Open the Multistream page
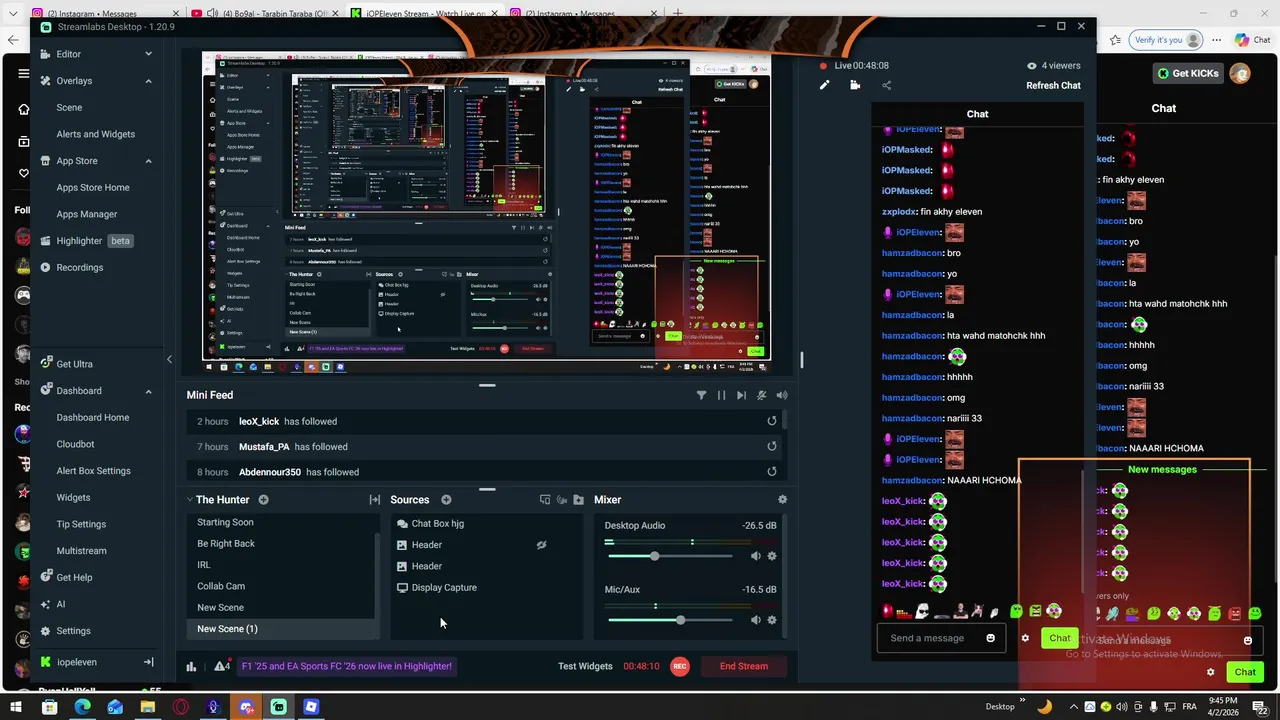This screenshot has height=720, width=1280. coord(81,551)
